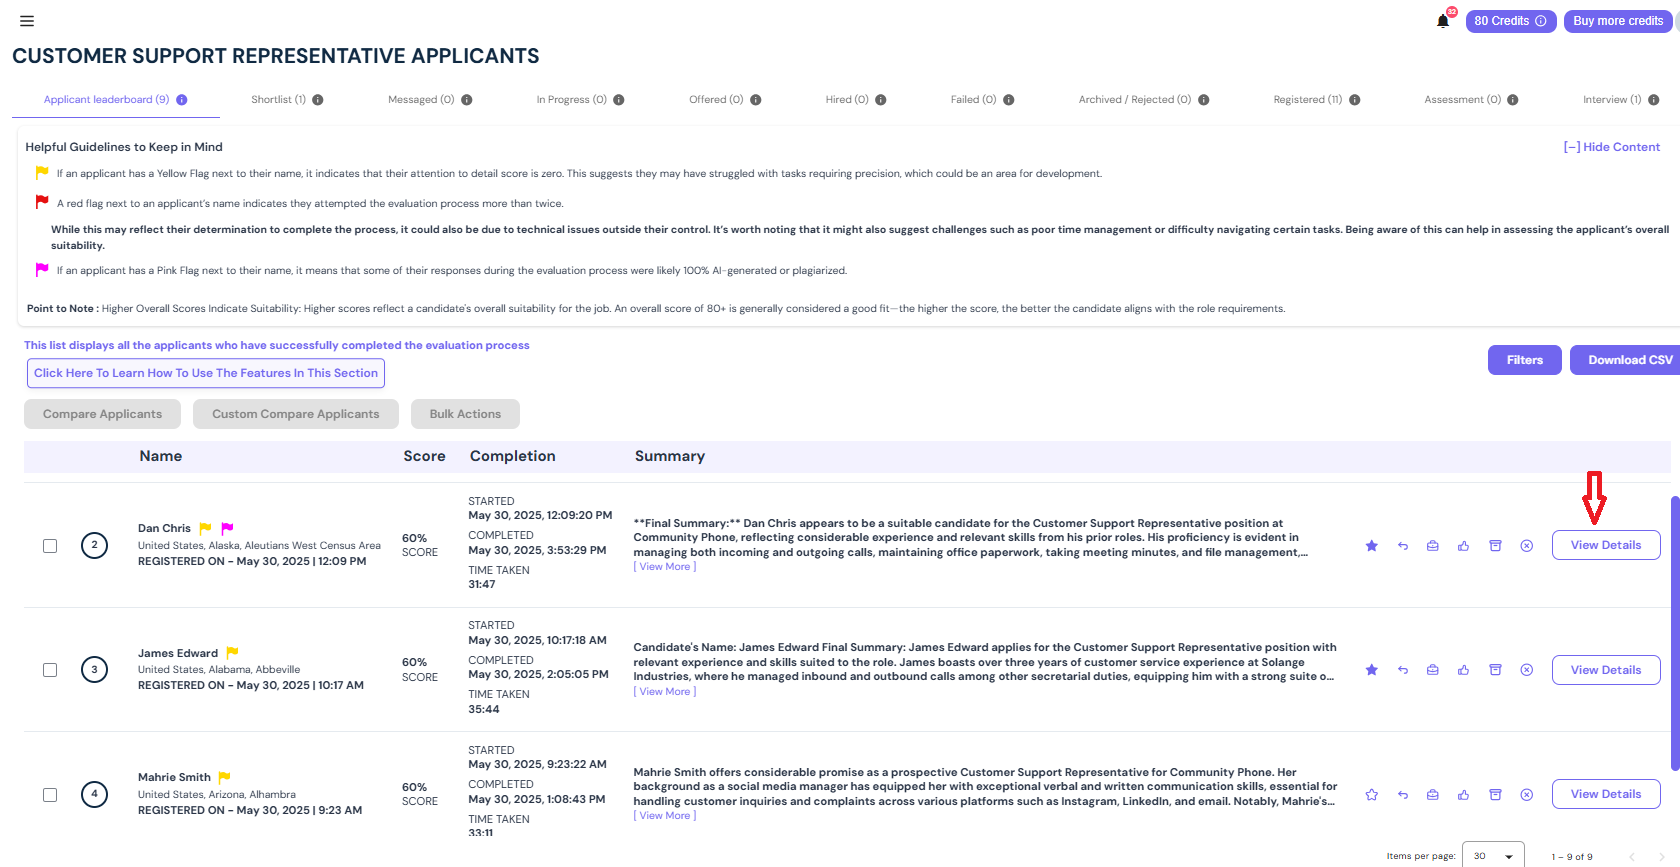This screenshot has width=1680, height=867.
Task: Click Custom Compare Applicants button
Action: 296,414
